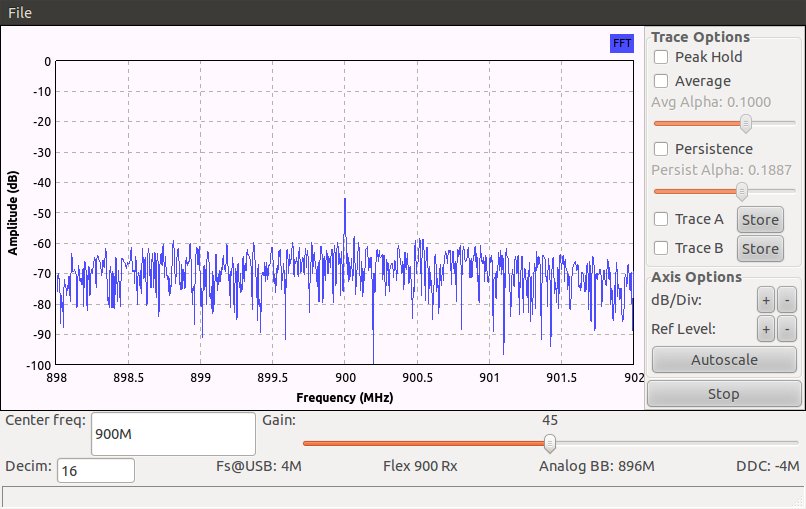Lower Ref Level with minus button

787,328
